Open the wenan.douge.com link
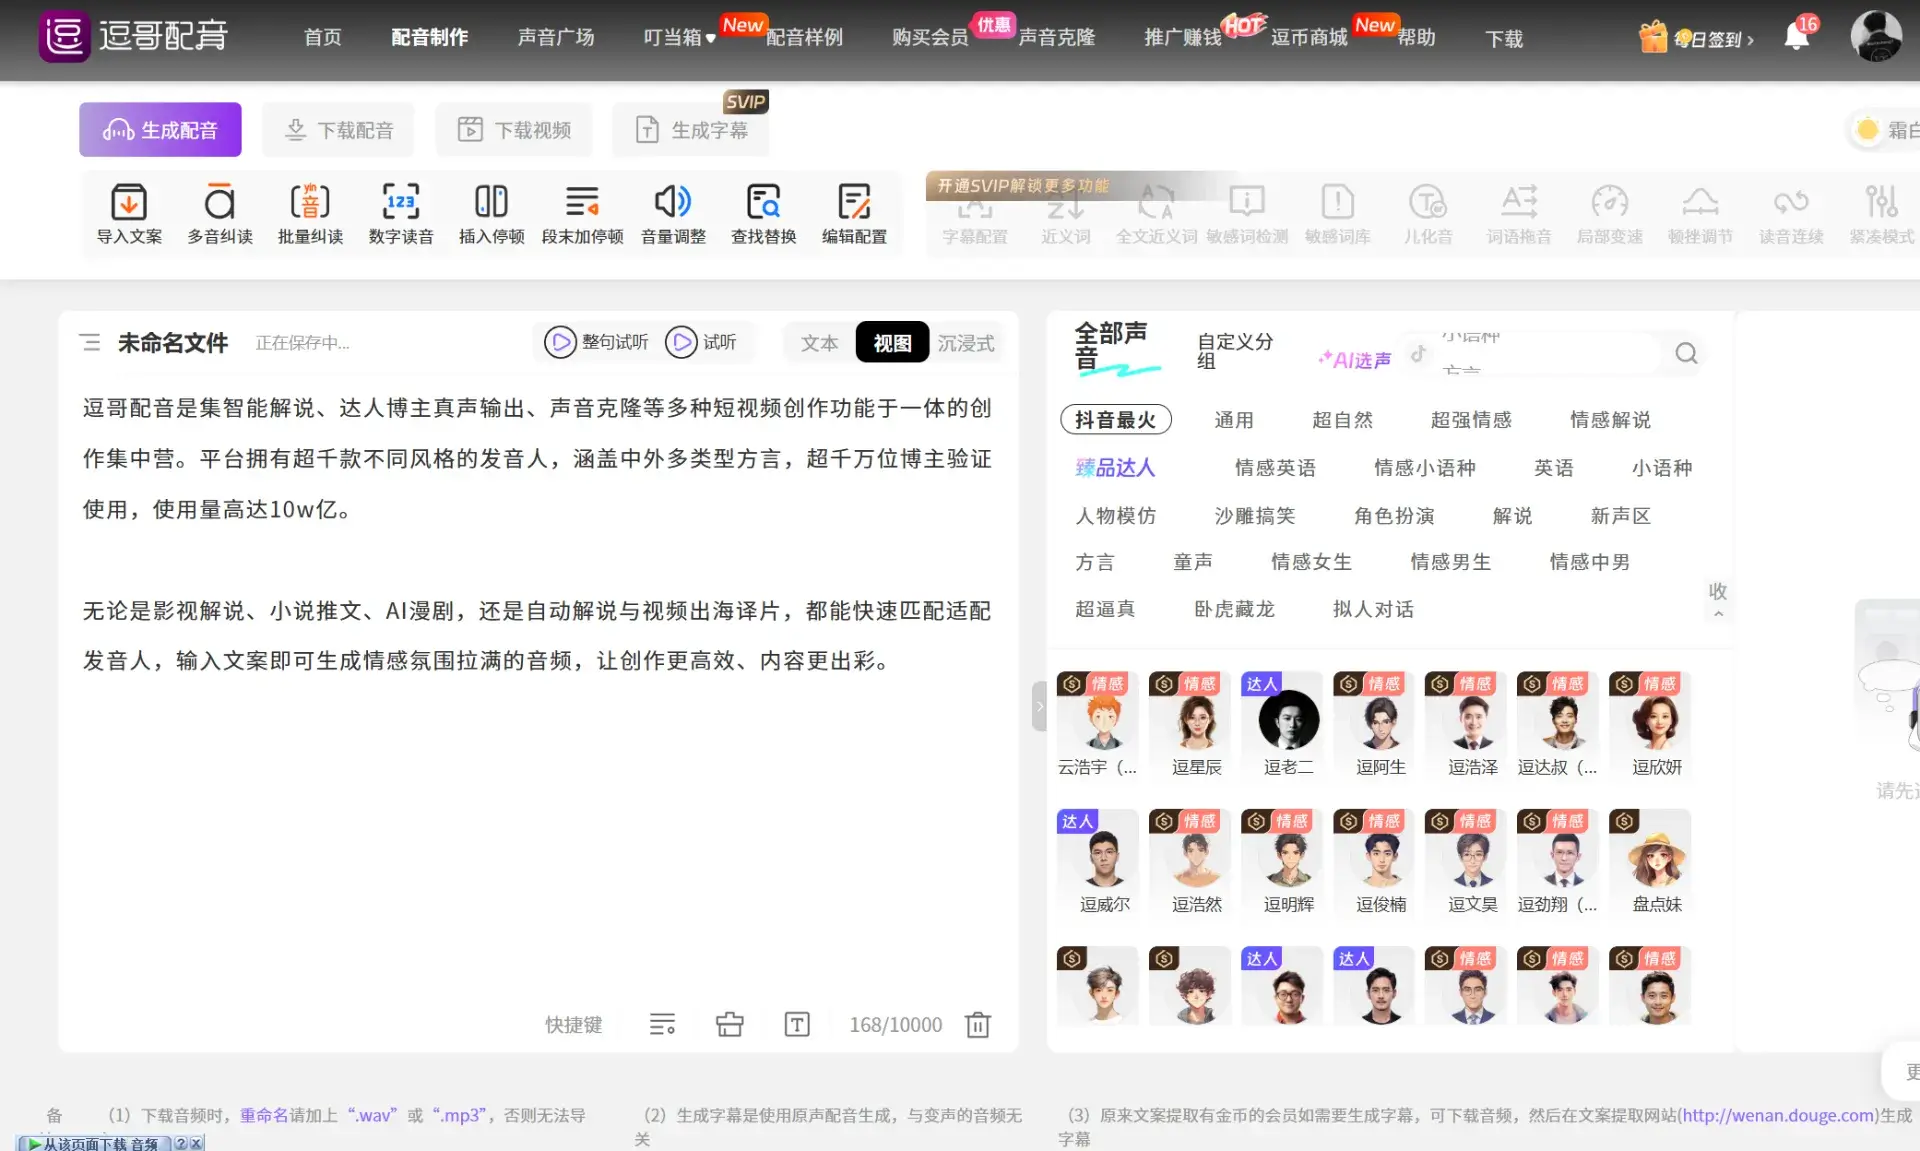The width and height of the screenshot is (1920, 1151). [x=1778, y=1115]
